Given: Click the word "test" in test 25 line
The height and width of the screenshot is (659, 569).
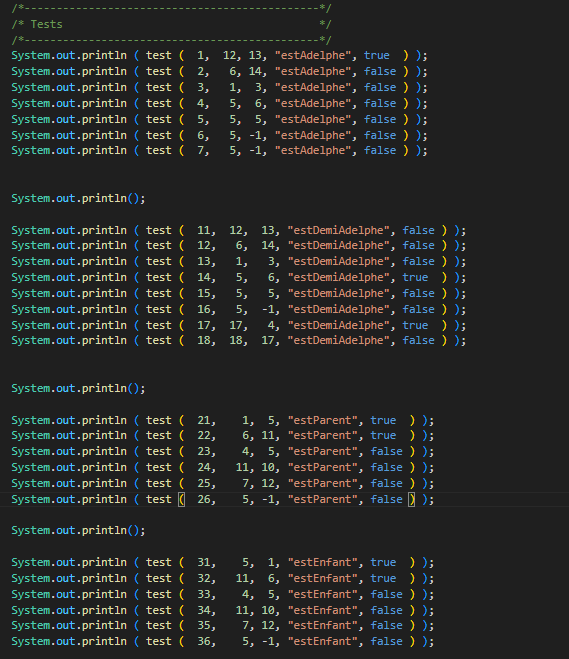Looking at the screenshot, I should [x=159, y=483].
